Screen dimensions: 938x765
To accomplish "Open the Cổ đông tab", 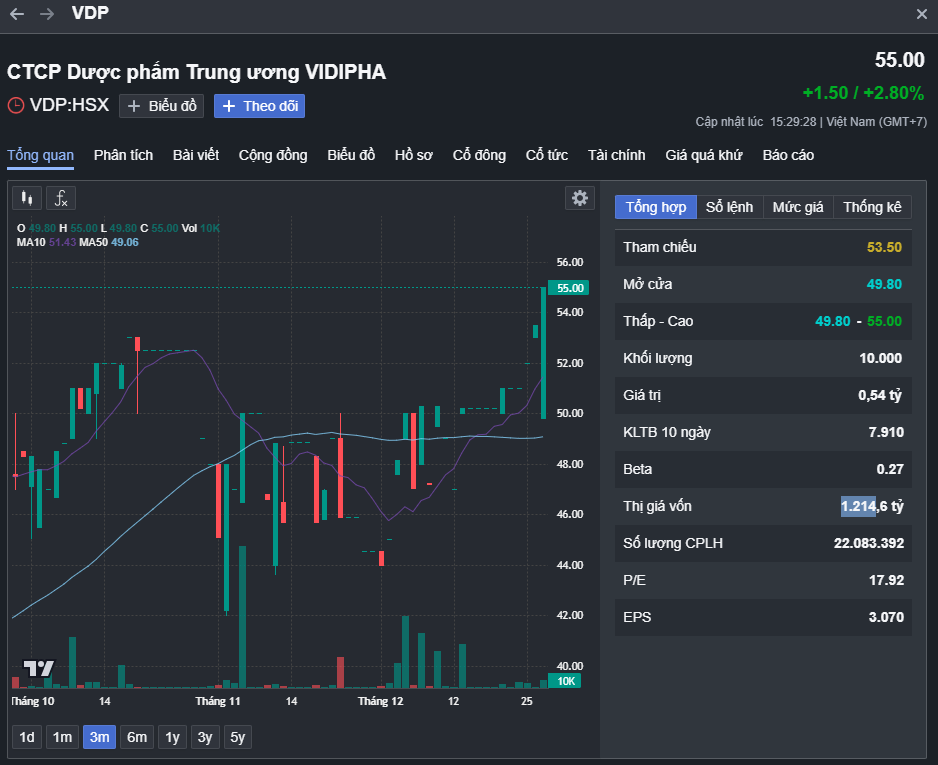I will [x=479, y=156].
